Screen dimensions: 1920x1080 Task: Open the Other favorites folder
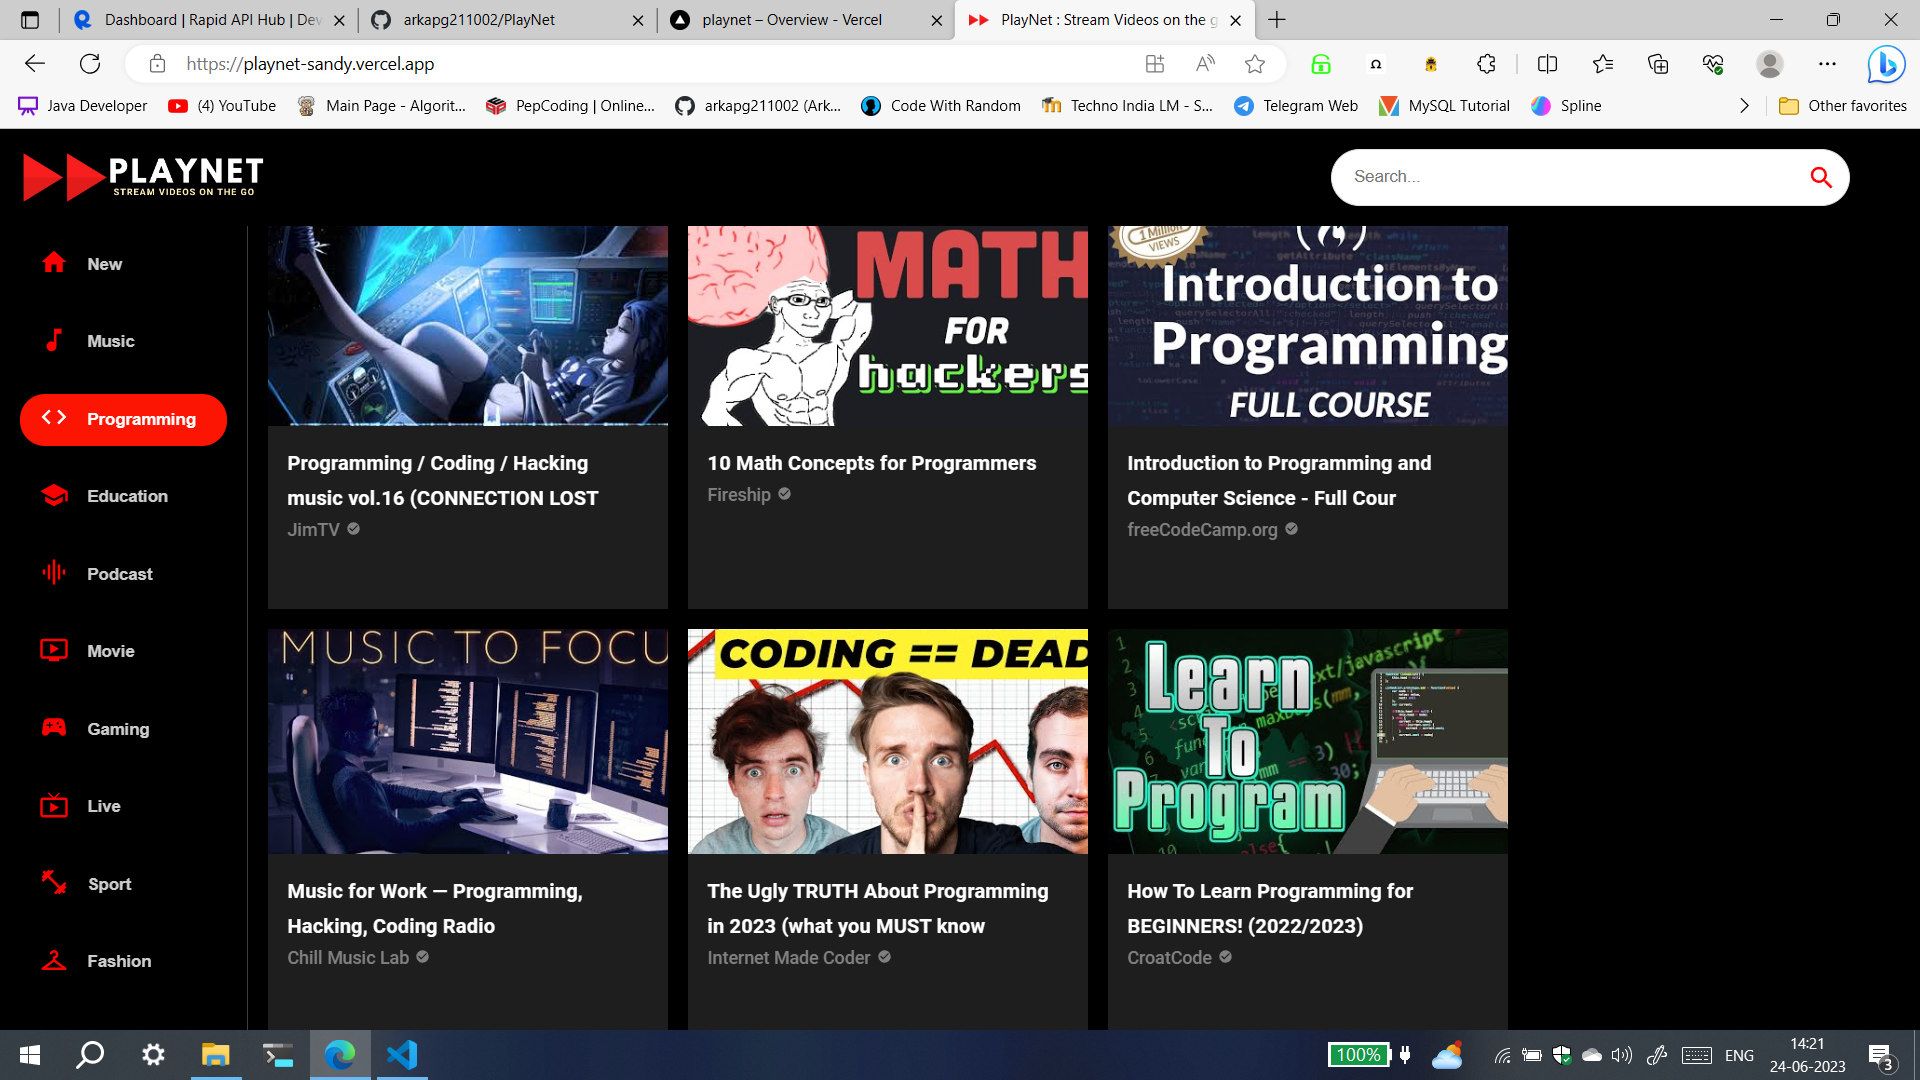click(1843, 106)
